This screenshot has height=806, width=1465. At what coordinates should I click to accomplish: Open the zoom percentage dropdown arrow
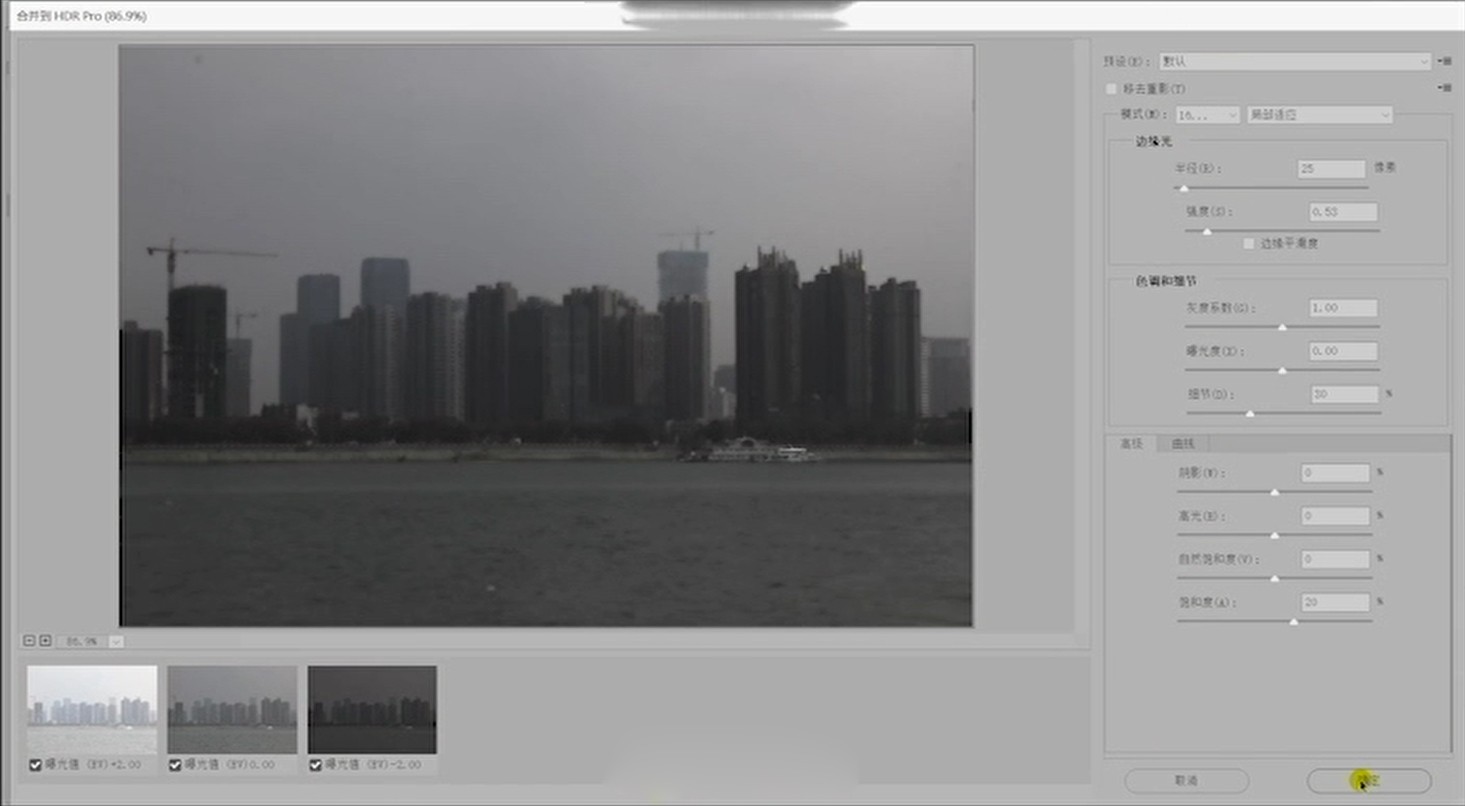click(x=116, y=641)
